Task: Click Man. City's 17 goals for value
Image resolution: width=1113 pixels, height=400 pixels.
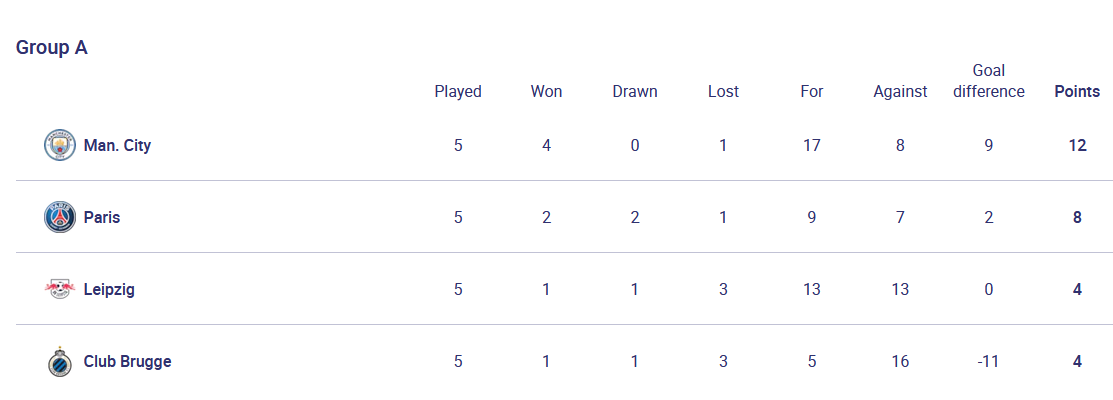Action: click(812, 145)
